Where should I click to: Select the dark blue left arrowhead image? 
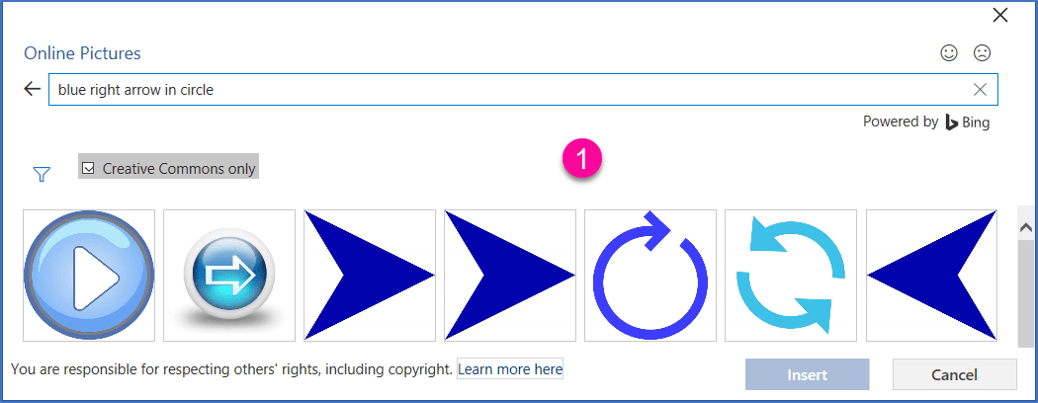pos(931,275)
